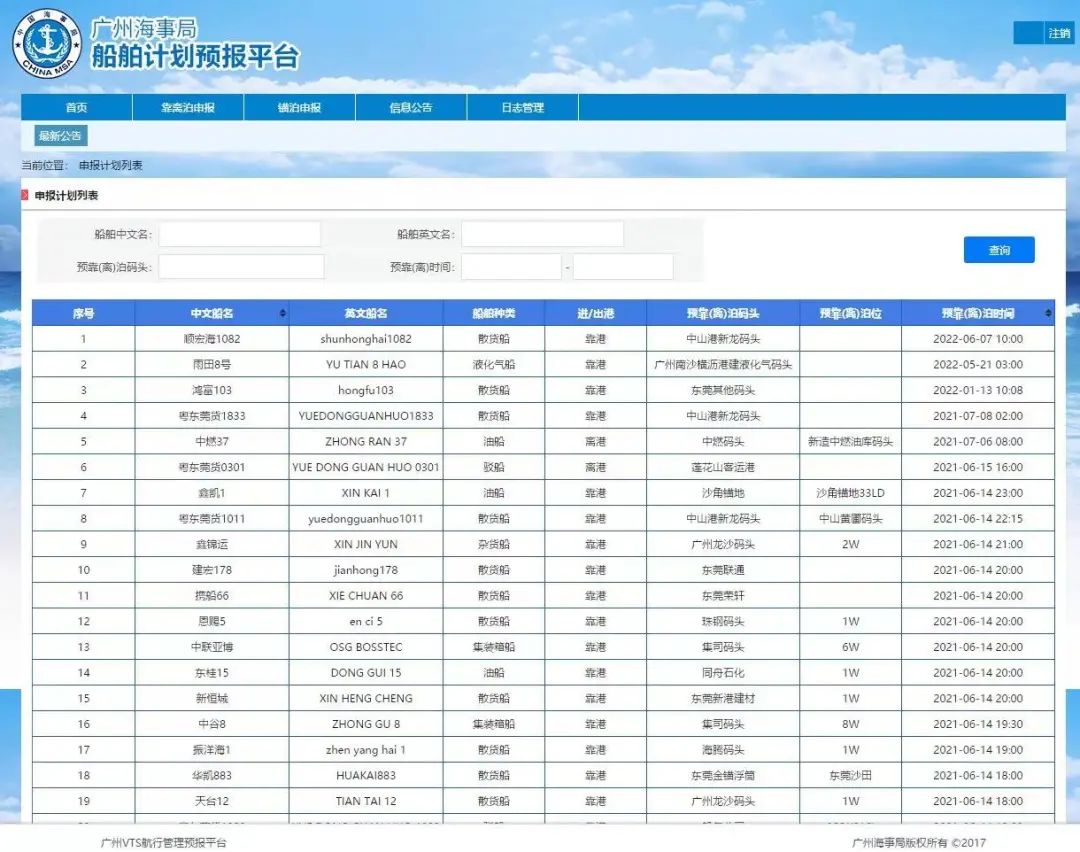Select the 预靠(离)泊码头 input field
The width and height of the screenshot is (1080, 852).
[241, 267]
